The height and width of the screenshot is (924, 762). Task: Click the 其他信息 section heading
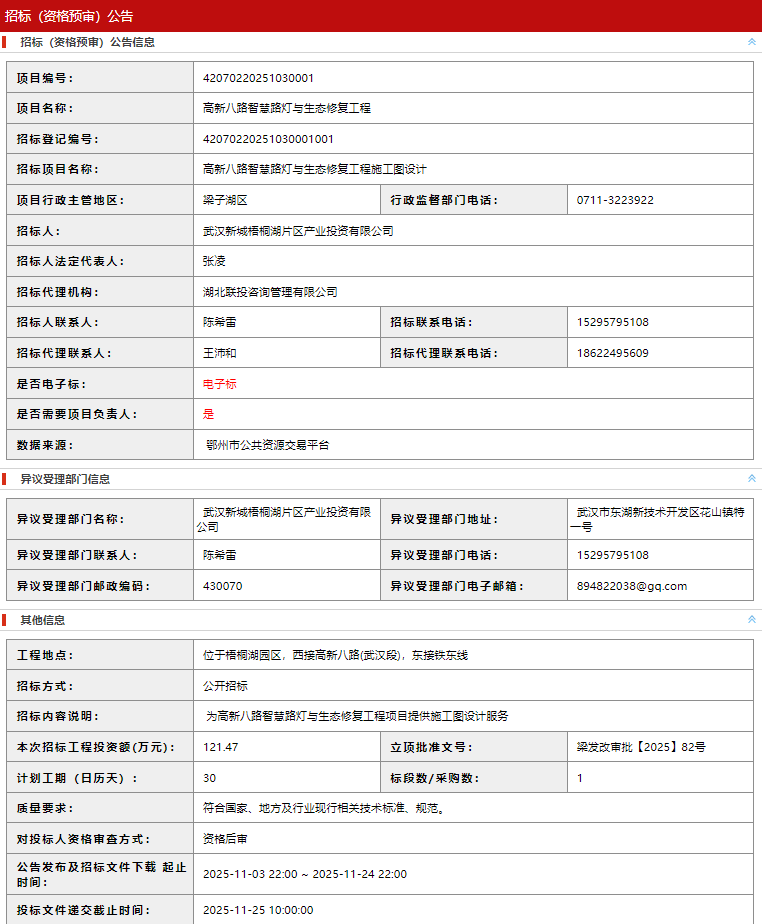click(43, 620)
